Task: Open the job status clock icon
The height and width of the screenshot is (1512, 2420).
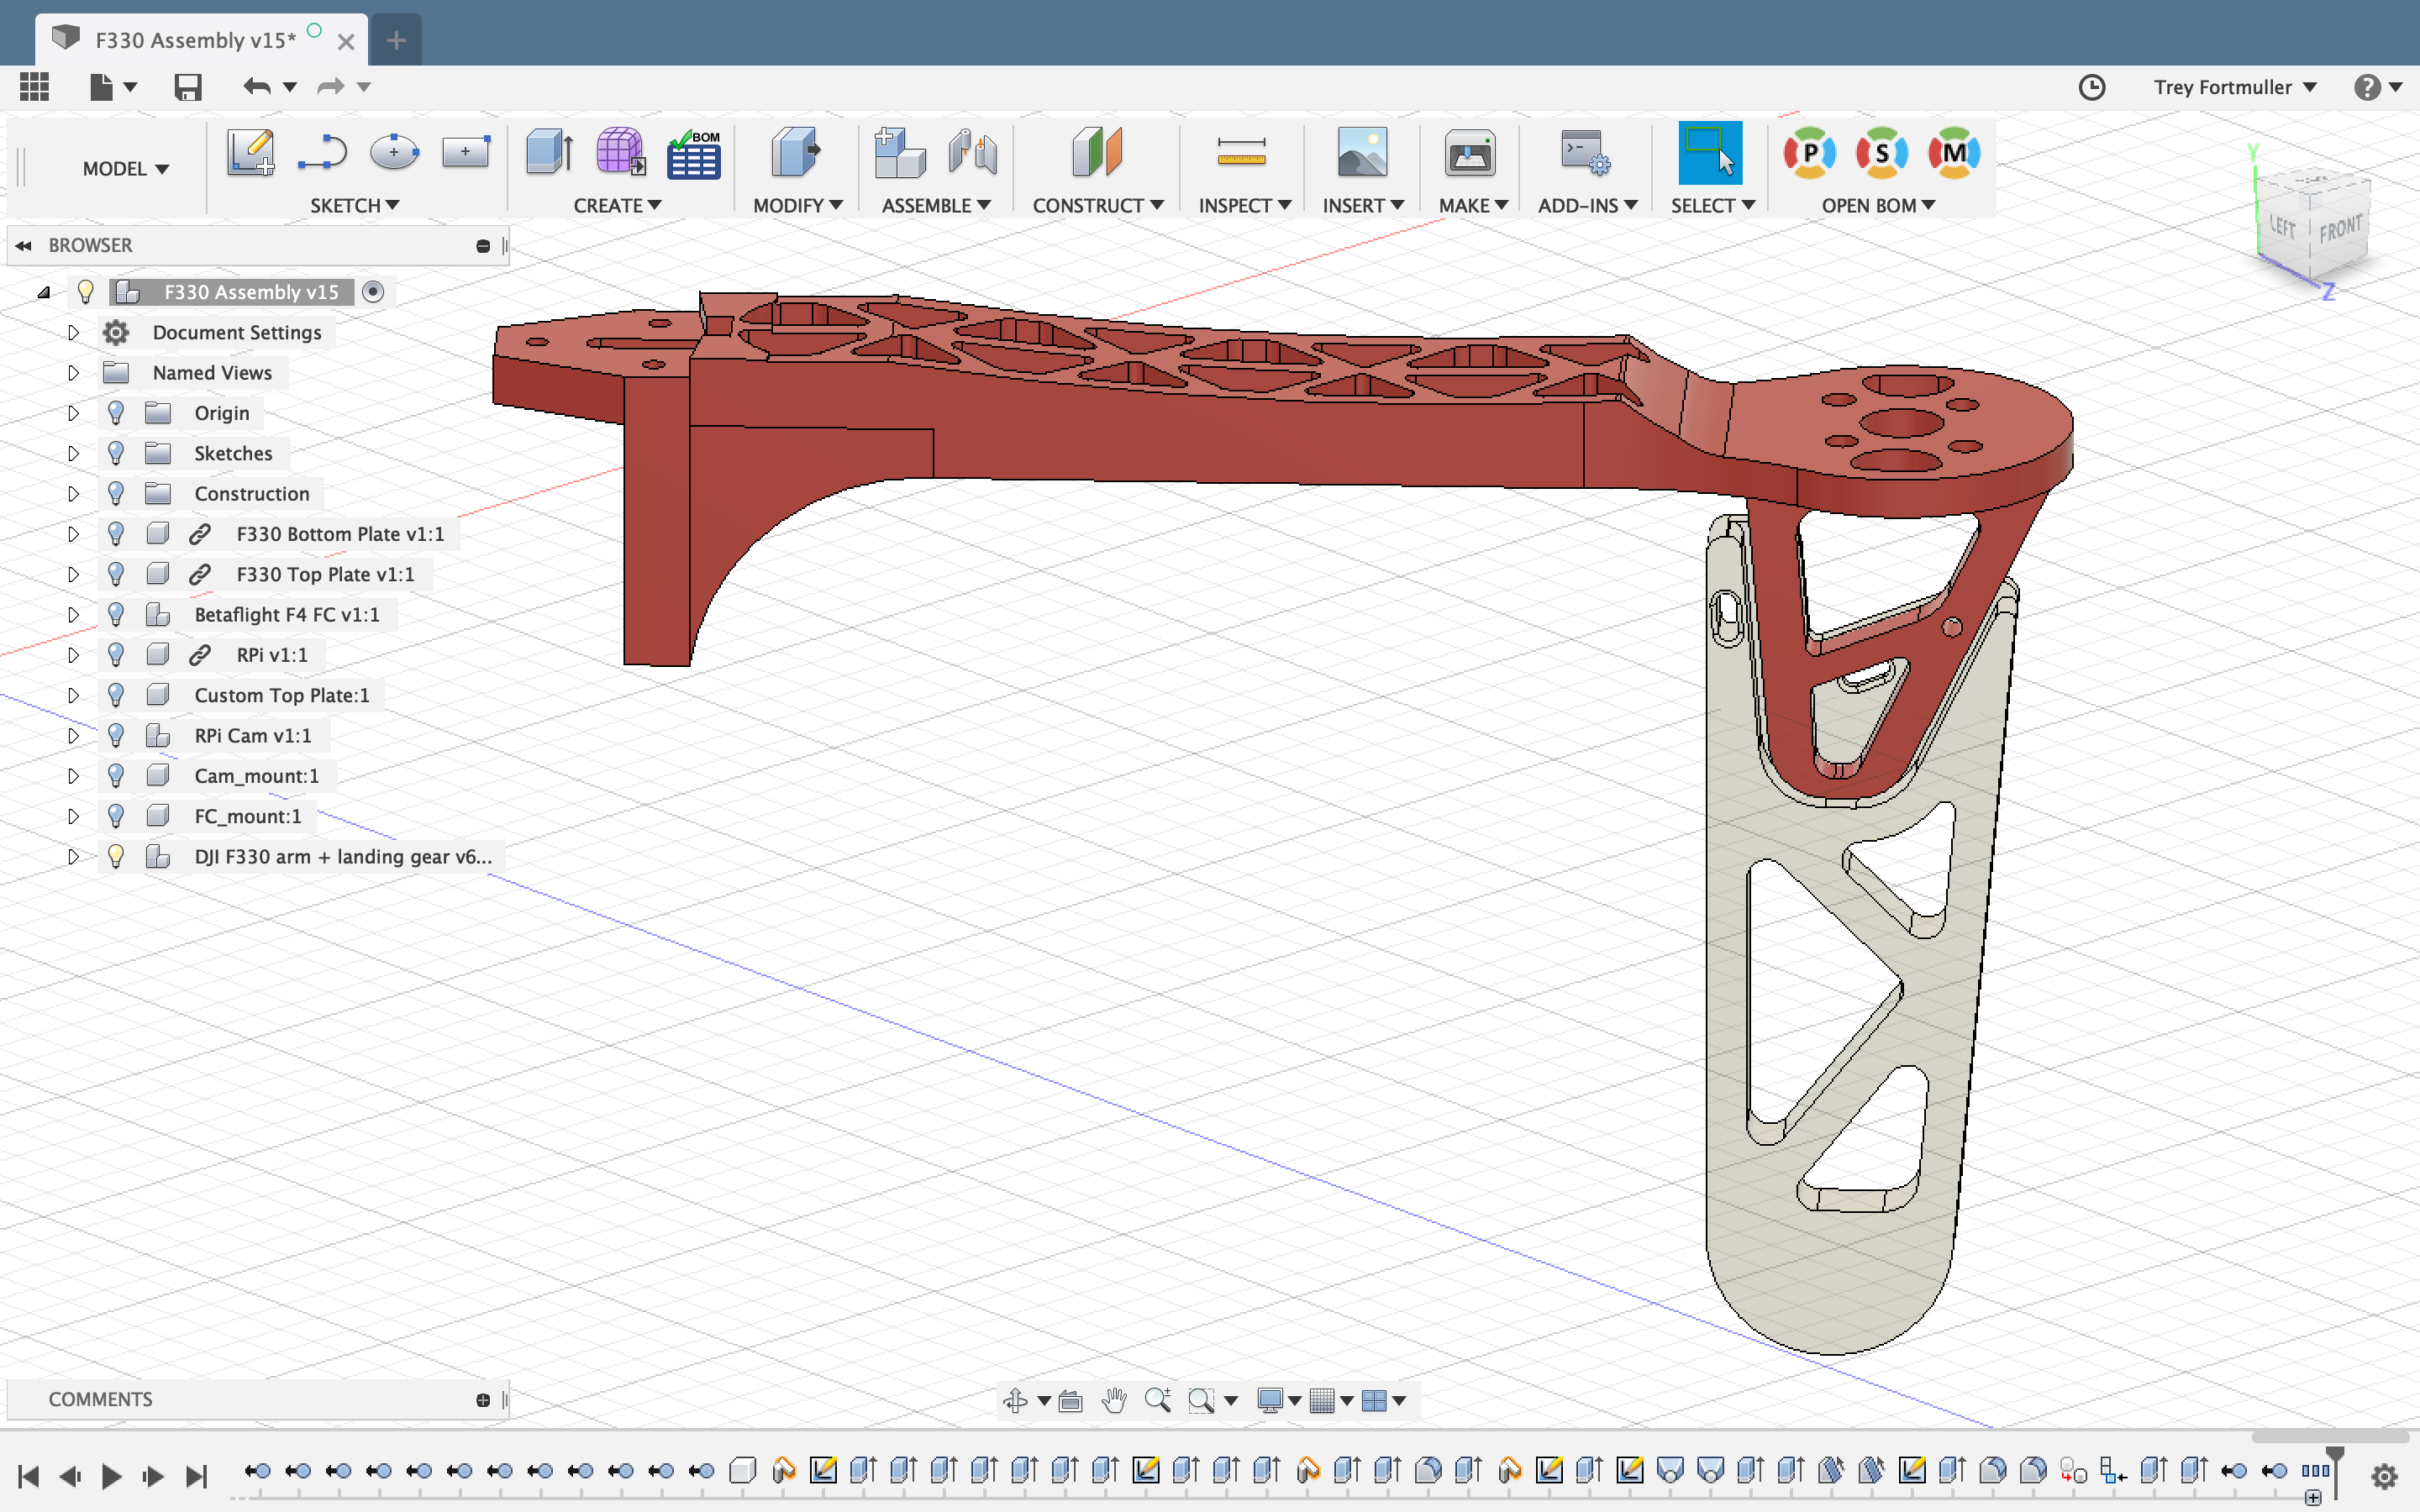Action: [x=2092, y=87]
